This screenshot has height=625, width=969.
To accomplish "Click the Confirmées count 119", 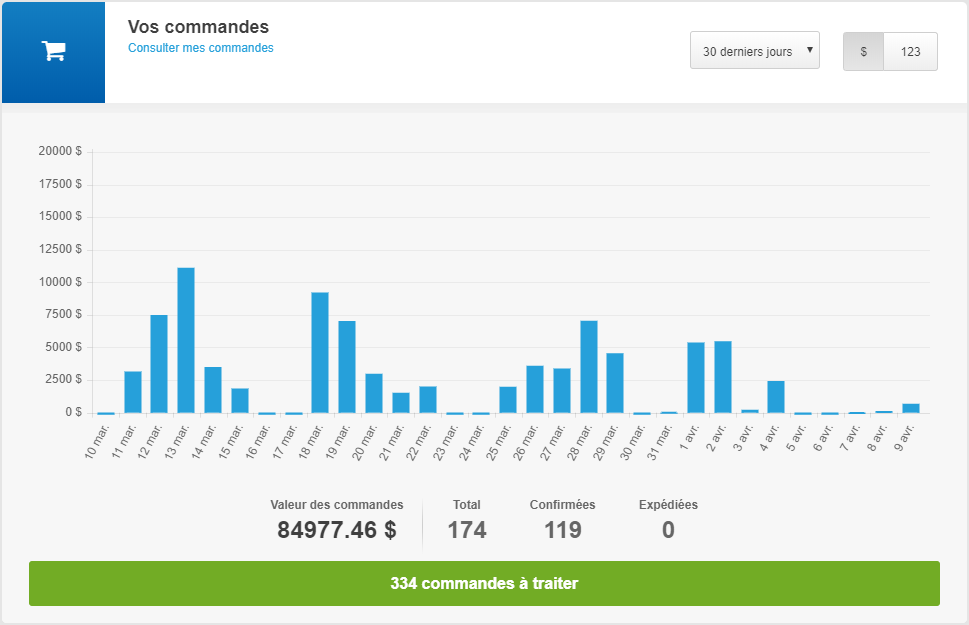I will click(x=562, y=530).
